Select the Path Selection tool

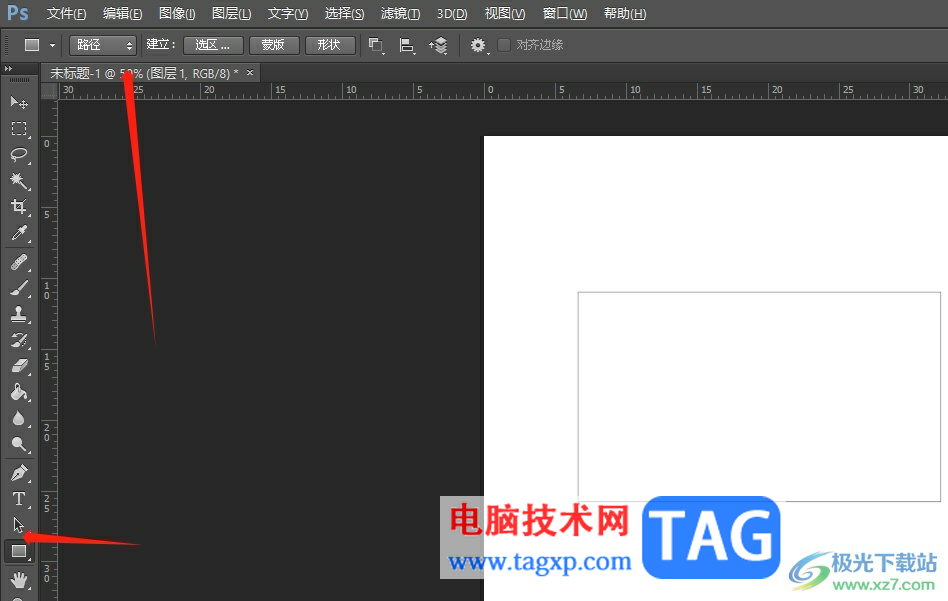(x=19, y=525)
